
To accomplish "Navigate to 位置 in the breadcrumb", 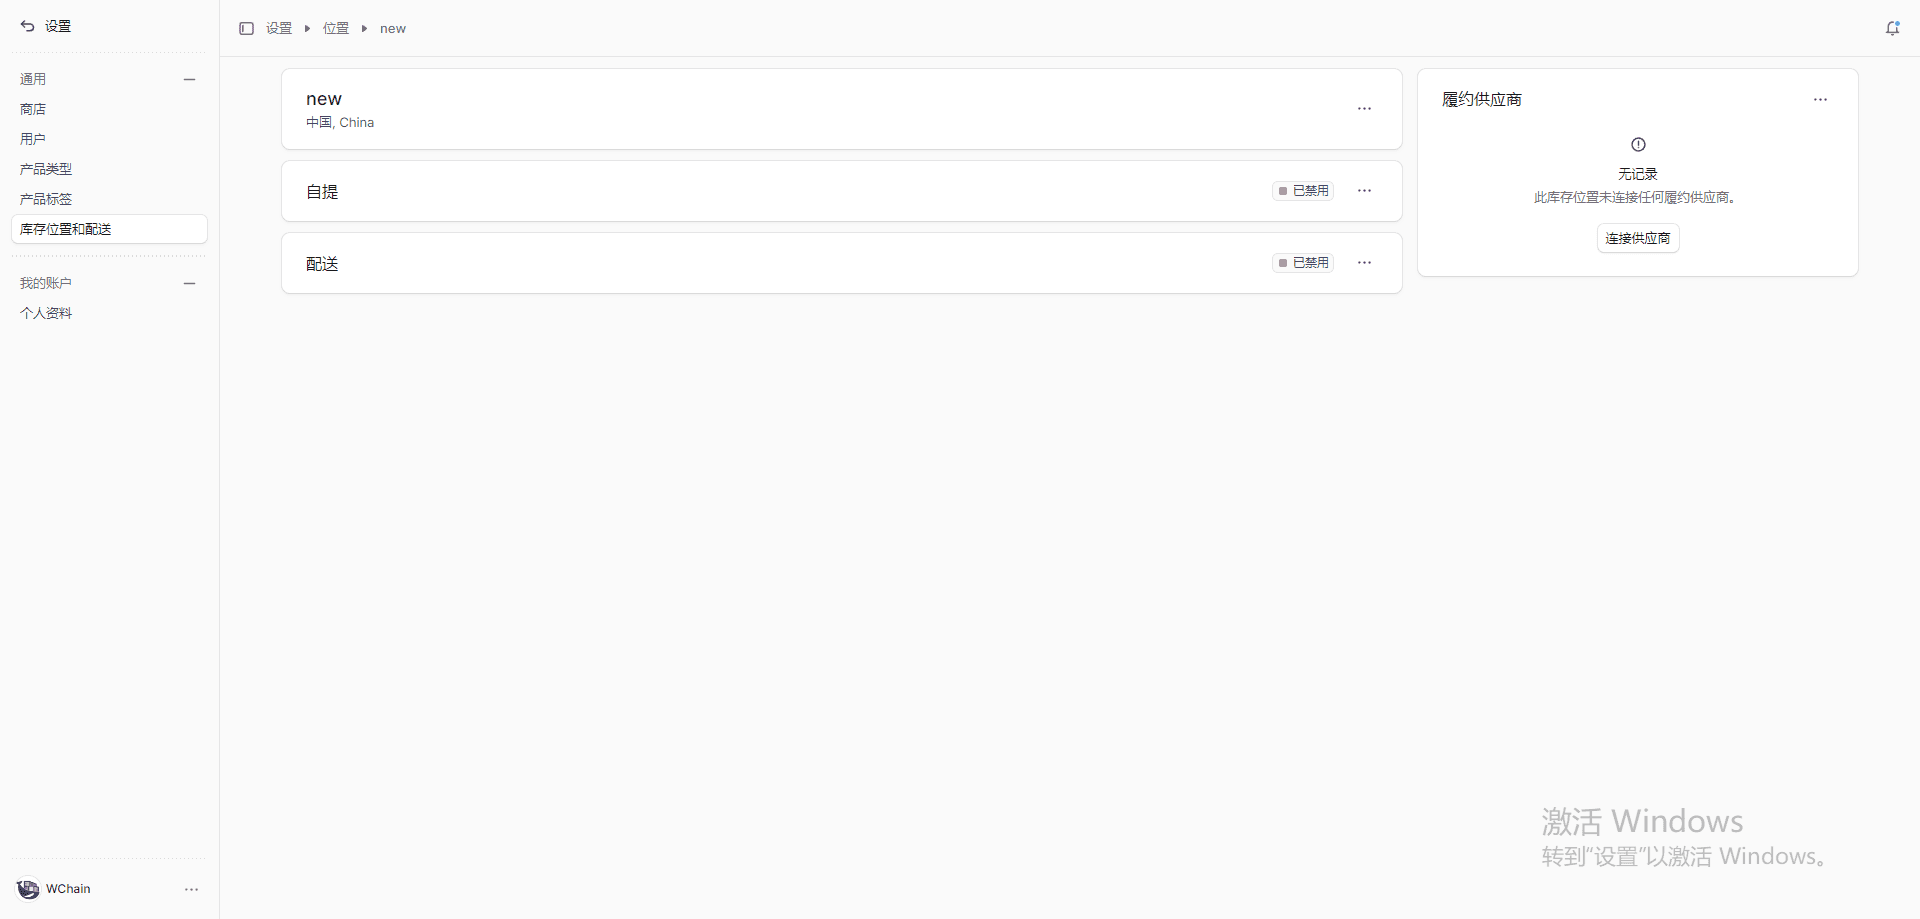I will point(336,29).
